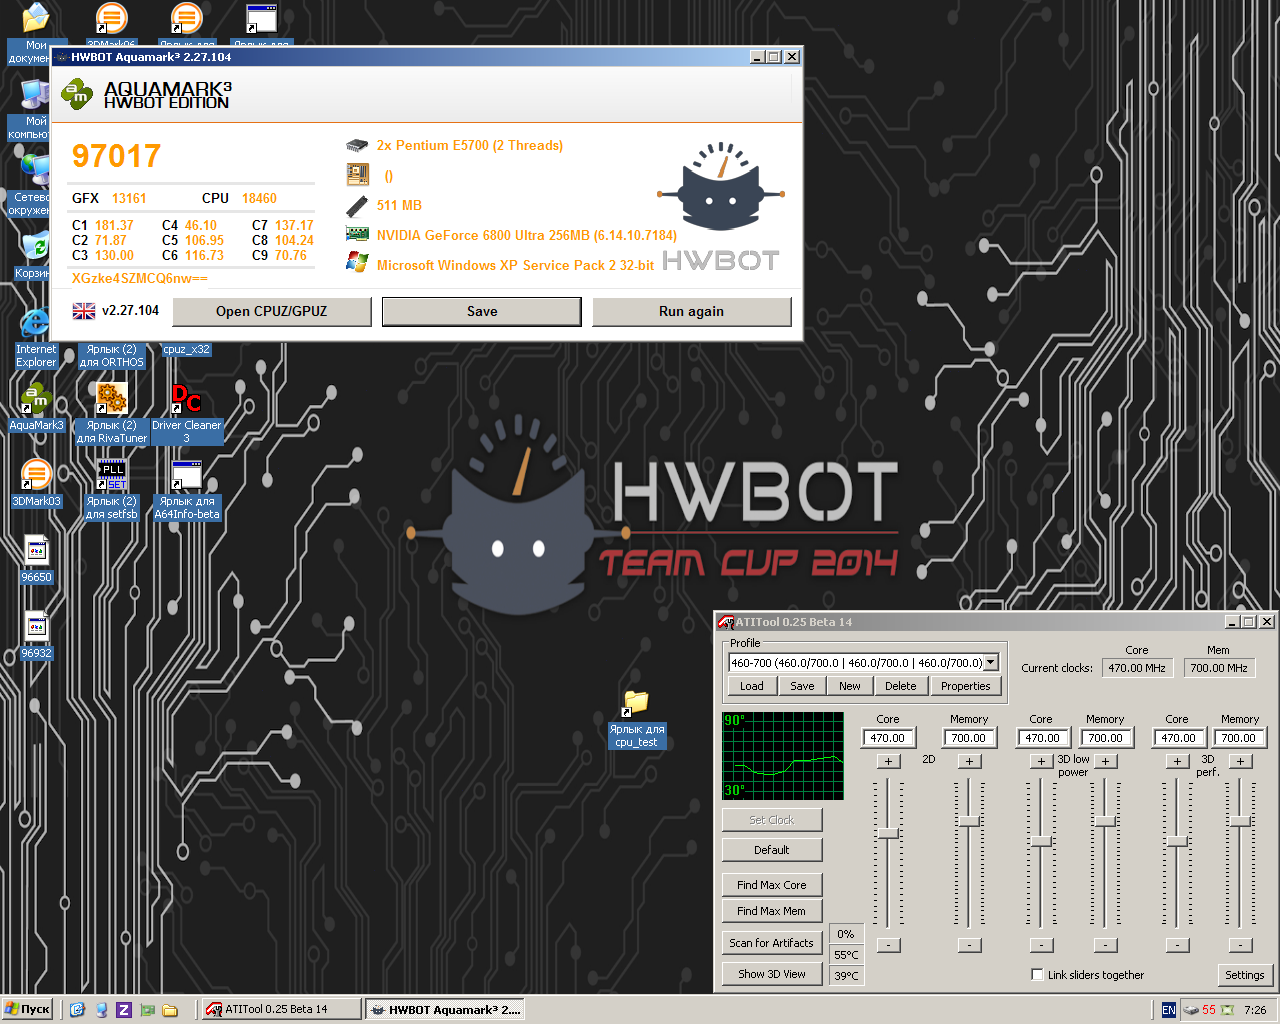Click Find Max Mem button
Image resolution: width=1280 pixels, height=1024 pixels.
pyautogui.click(x=772, y=911)
